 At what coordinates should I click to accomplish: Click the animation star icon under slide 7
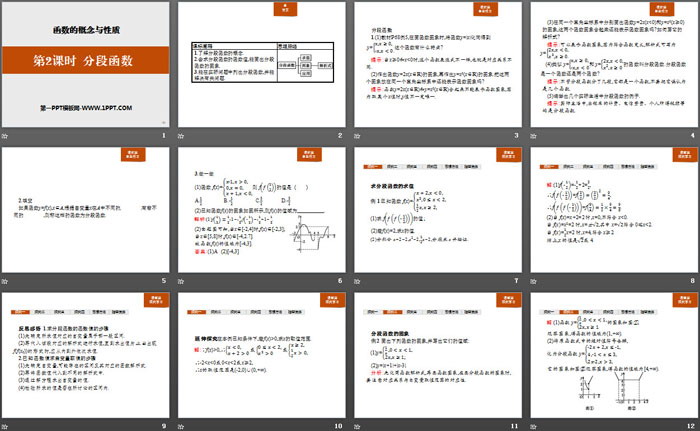pos(357,281)
